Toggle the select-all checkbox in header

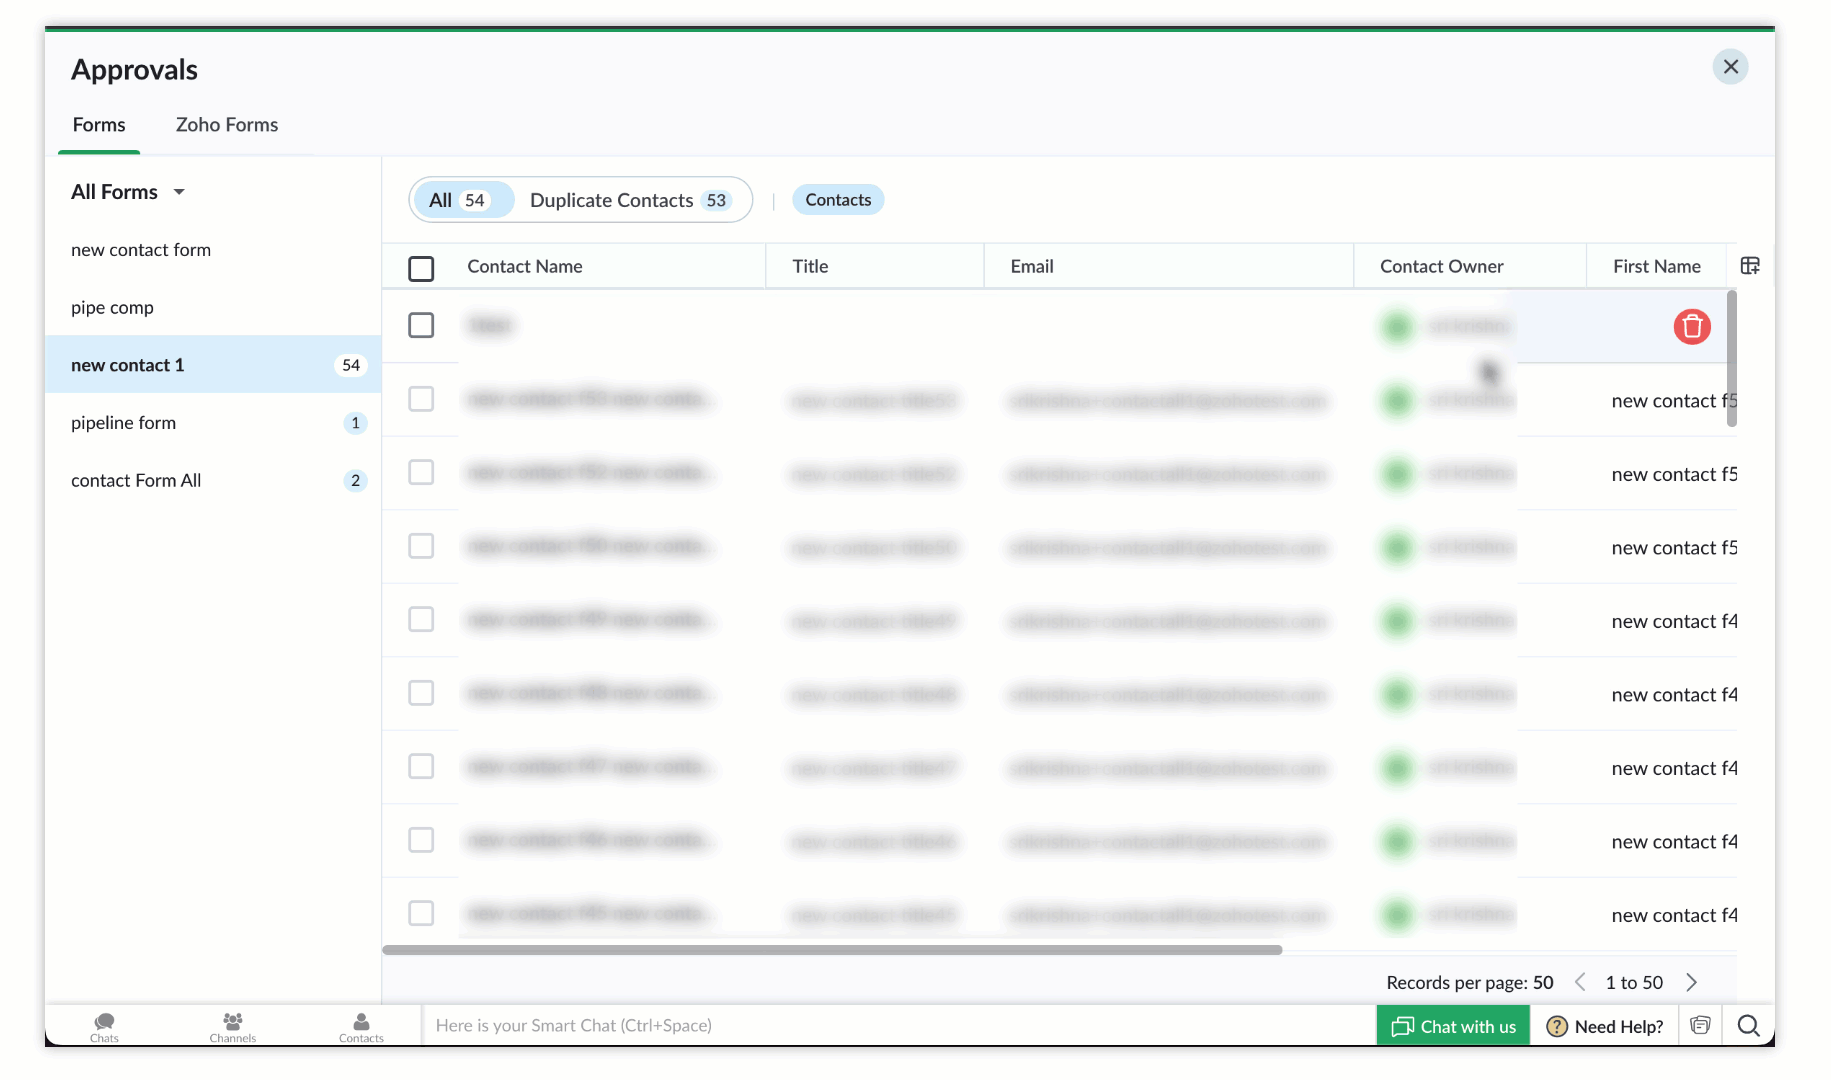pyautogui.click(x=421, y=268)
